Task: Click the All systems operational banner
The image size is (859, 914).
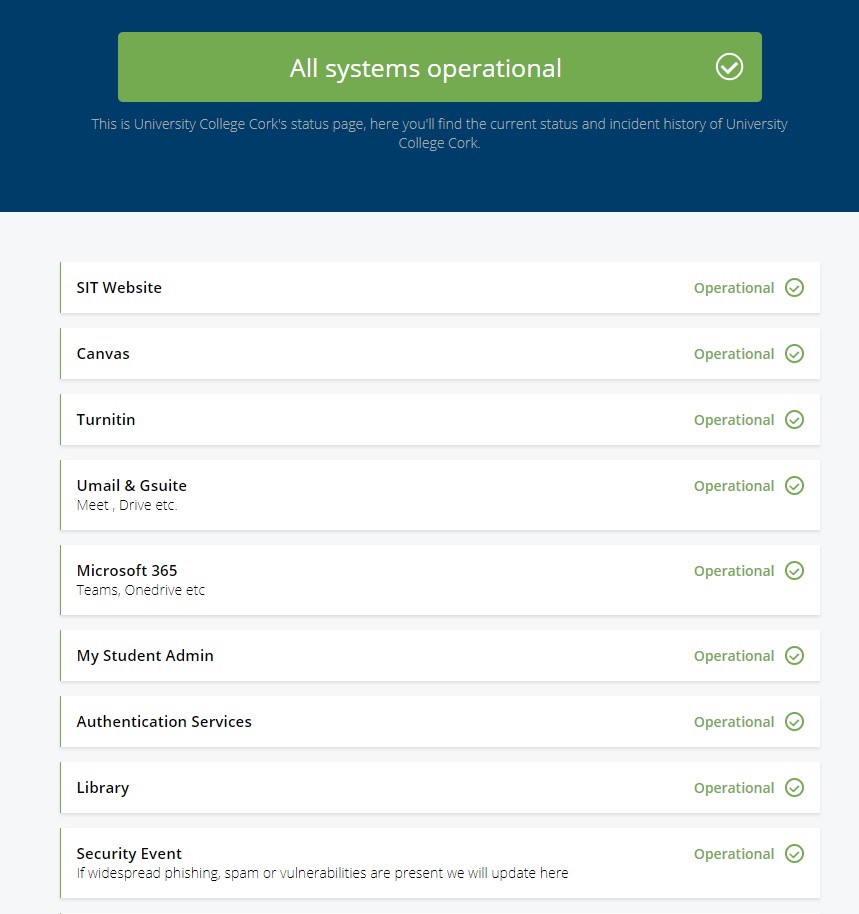Action: [x=425, y=68]
